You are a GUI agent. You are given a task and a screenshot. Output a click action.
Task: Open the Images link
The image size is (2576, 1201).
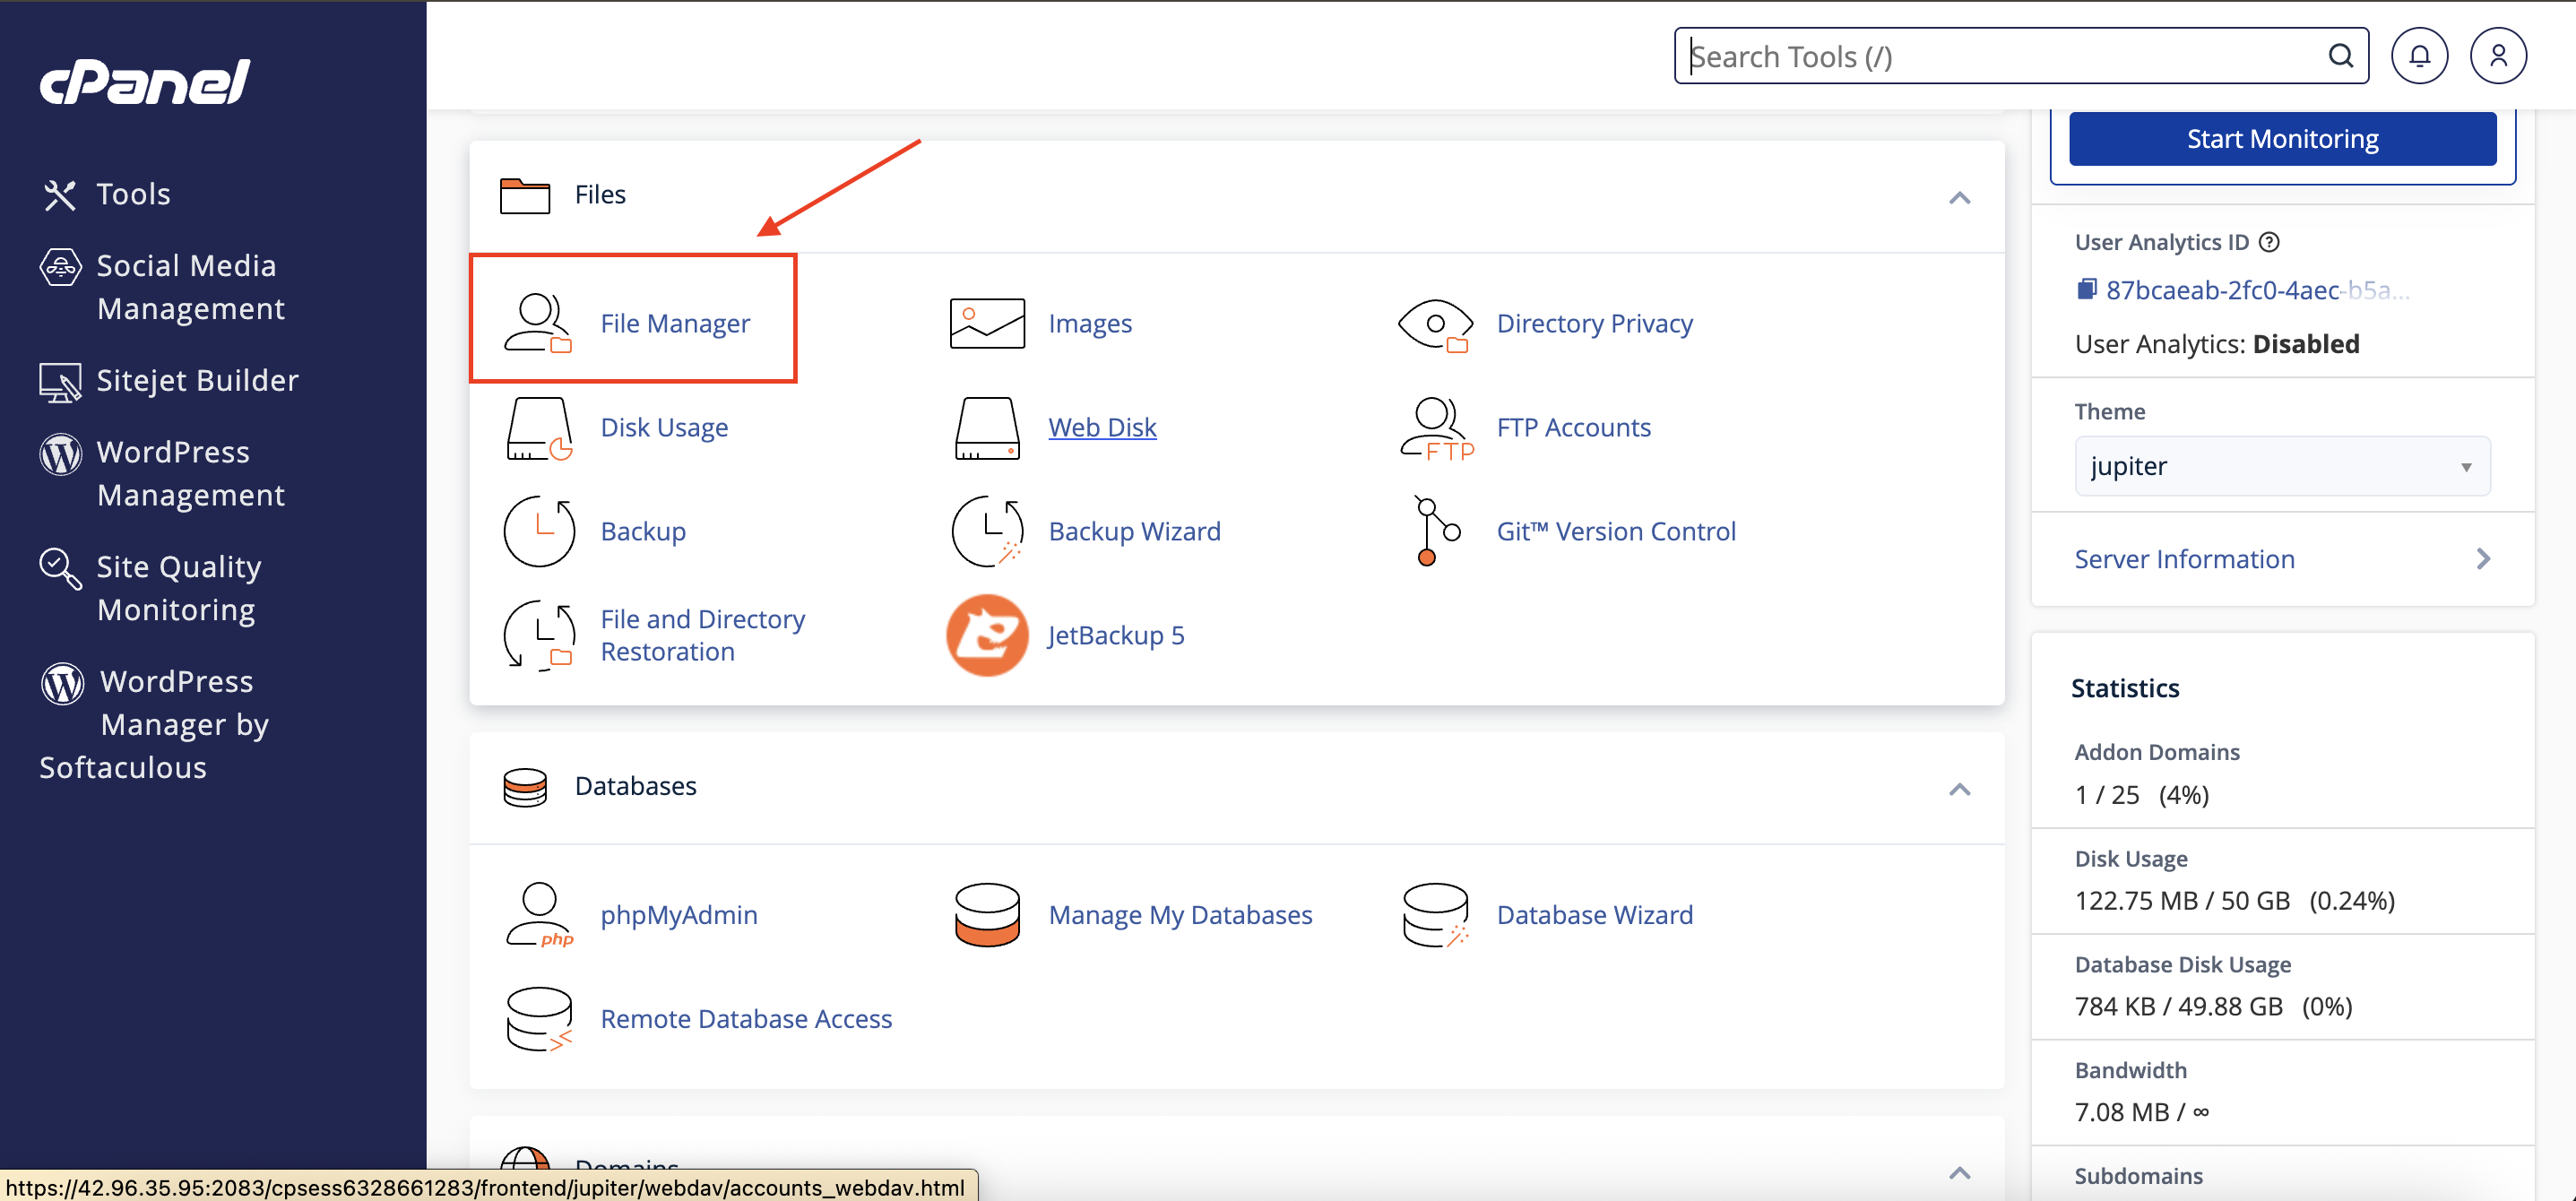click(x=1090, y=323)
